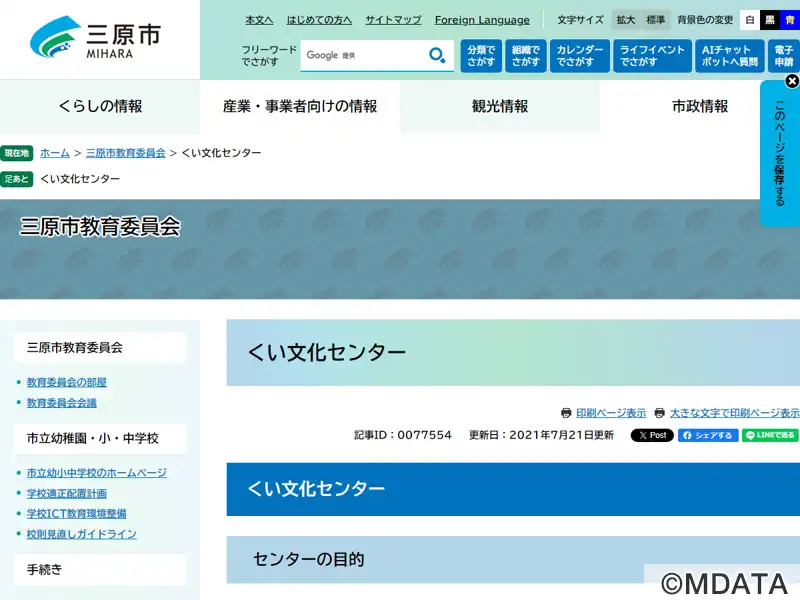
Task: Open the 学校ICT教育環境整備 link
Action: [77, 513]
